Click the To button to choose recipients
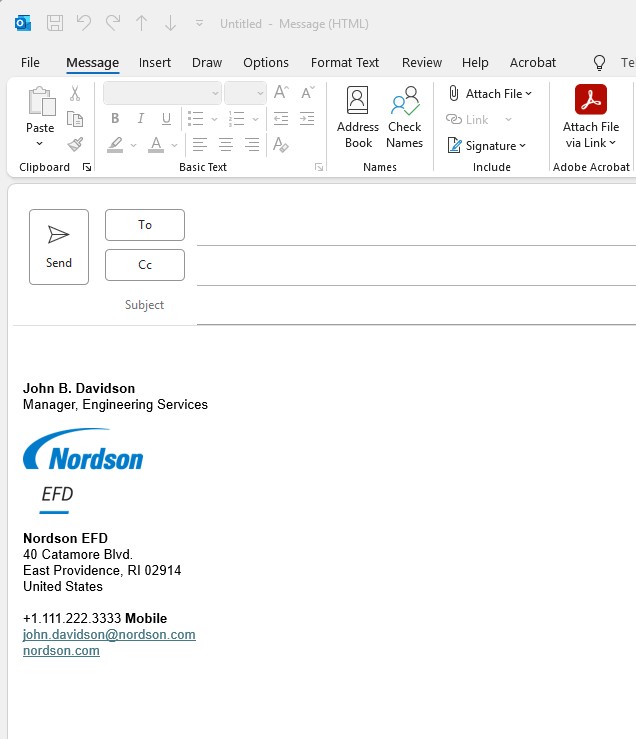This screenshot has width=636, height=739. tap(145, 225)
